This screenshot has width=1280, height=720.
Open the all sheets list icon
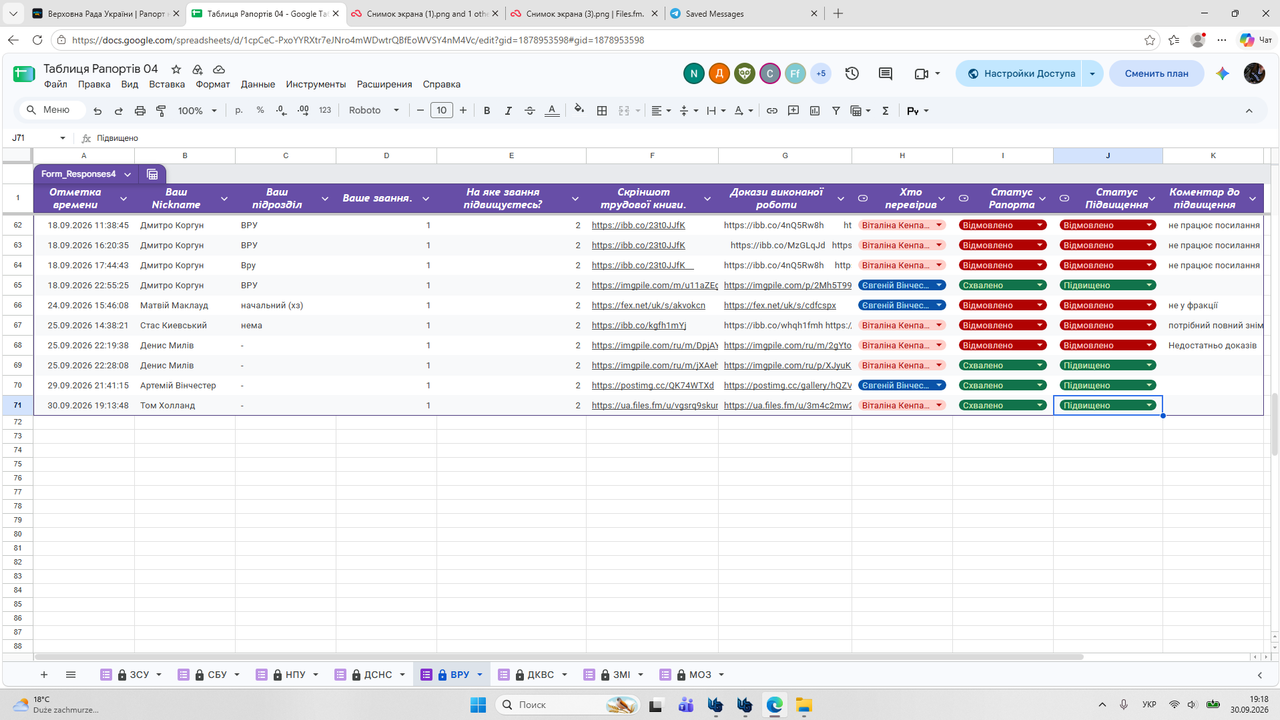70,675
